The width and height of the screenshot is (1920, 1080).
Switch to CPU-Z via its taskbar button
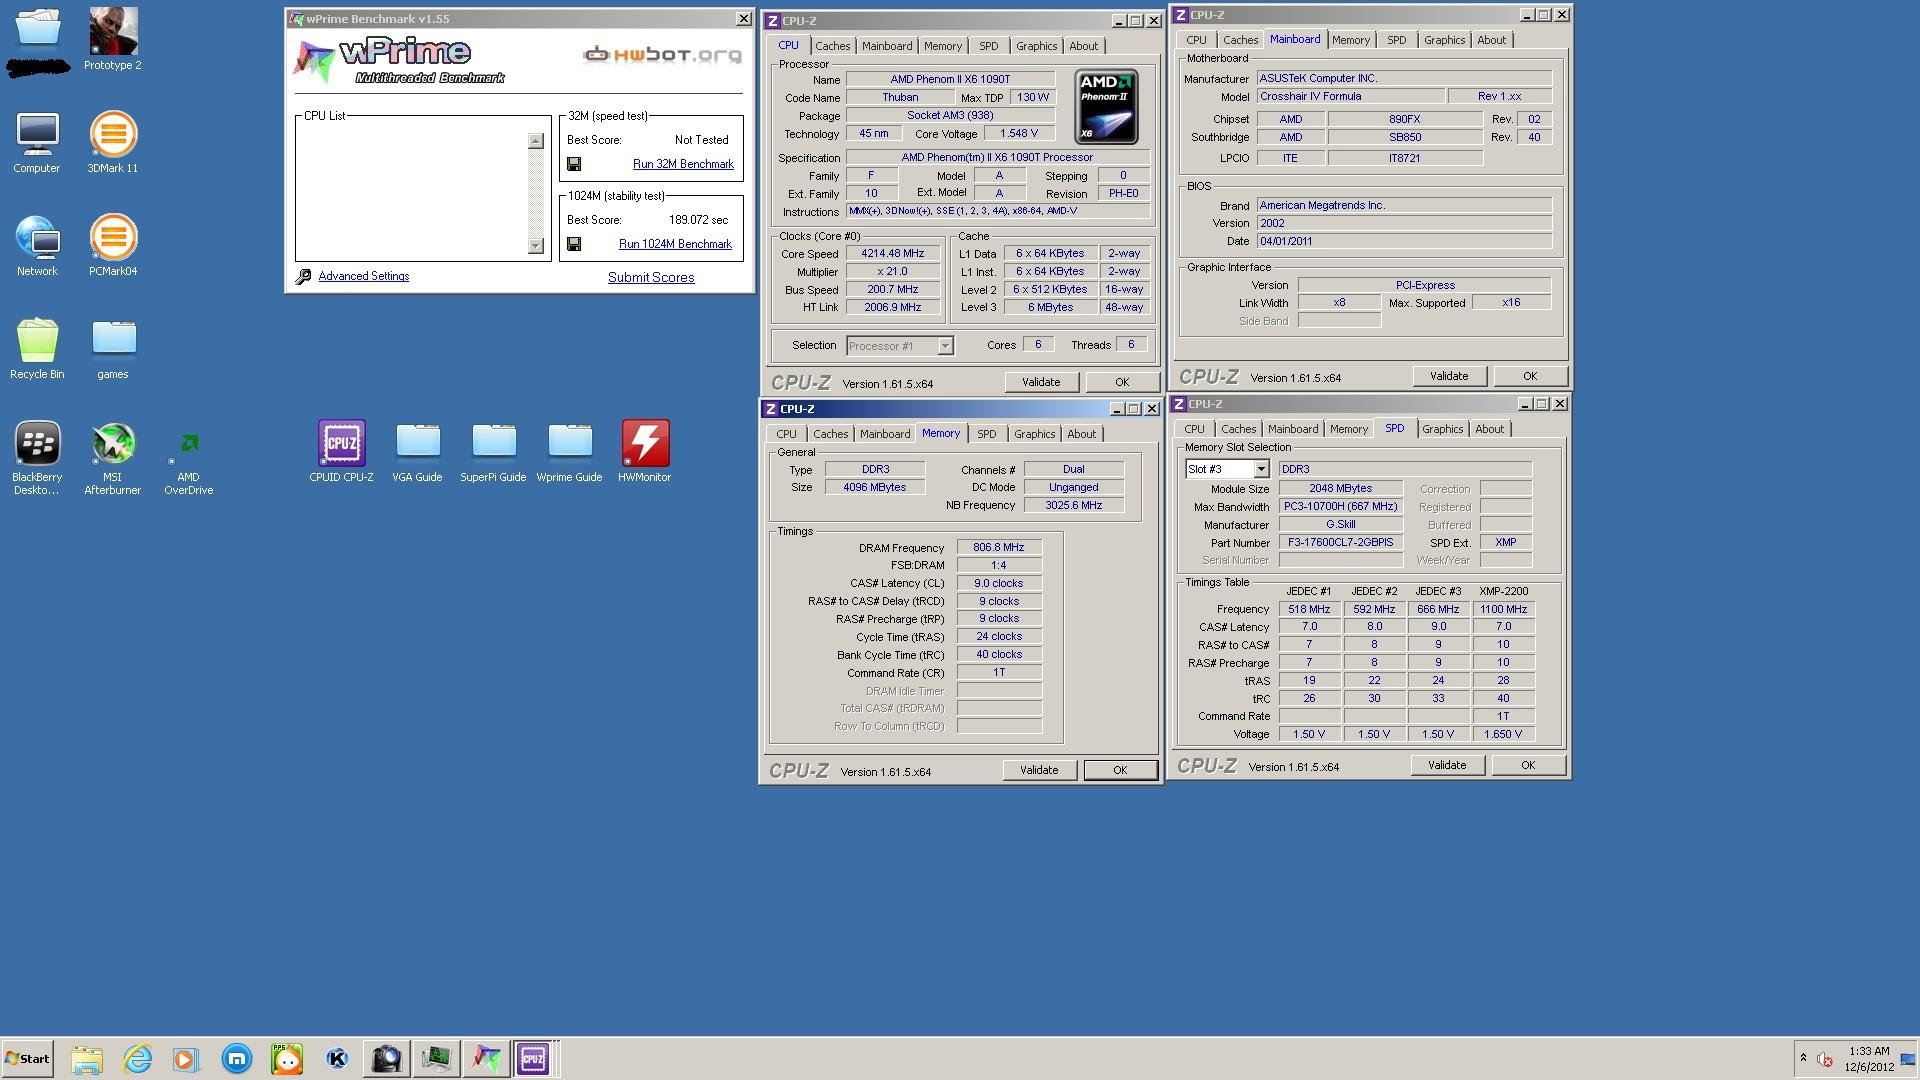point(534,1059)
